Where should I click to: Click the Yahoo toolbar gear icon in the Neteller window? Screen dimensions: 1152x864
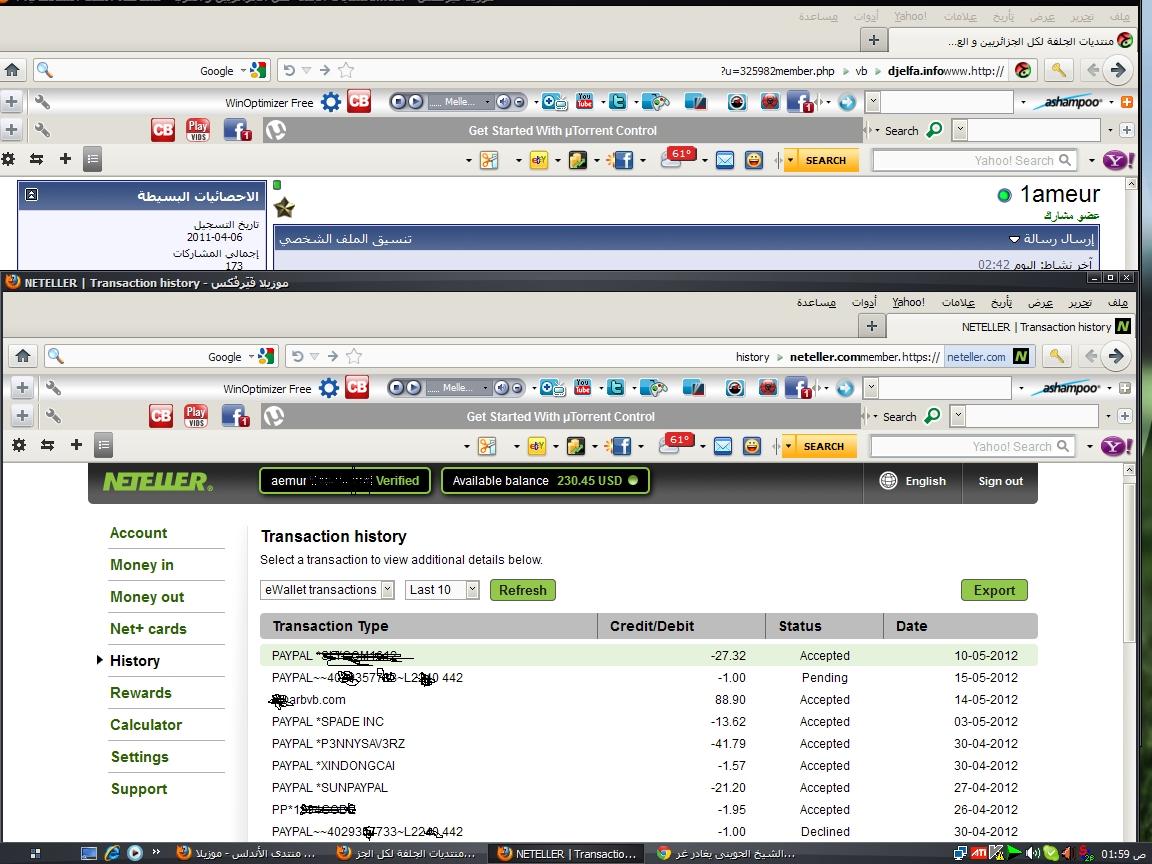(19, 444)
